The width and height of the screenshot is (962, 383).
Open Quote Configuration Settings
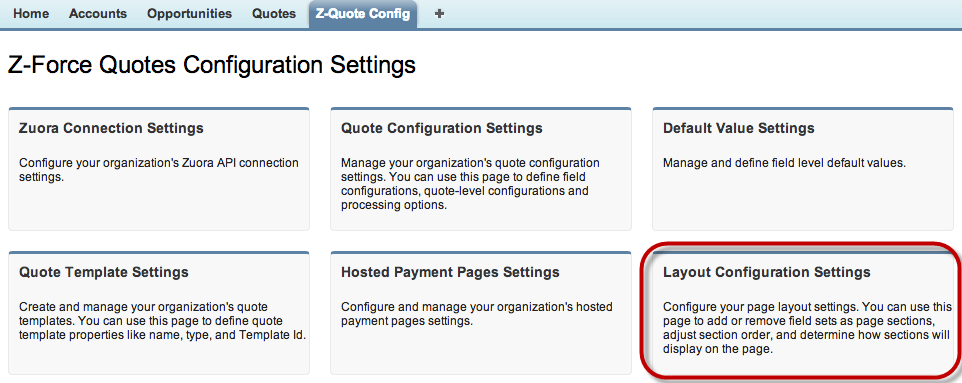[x=442, y=128]
